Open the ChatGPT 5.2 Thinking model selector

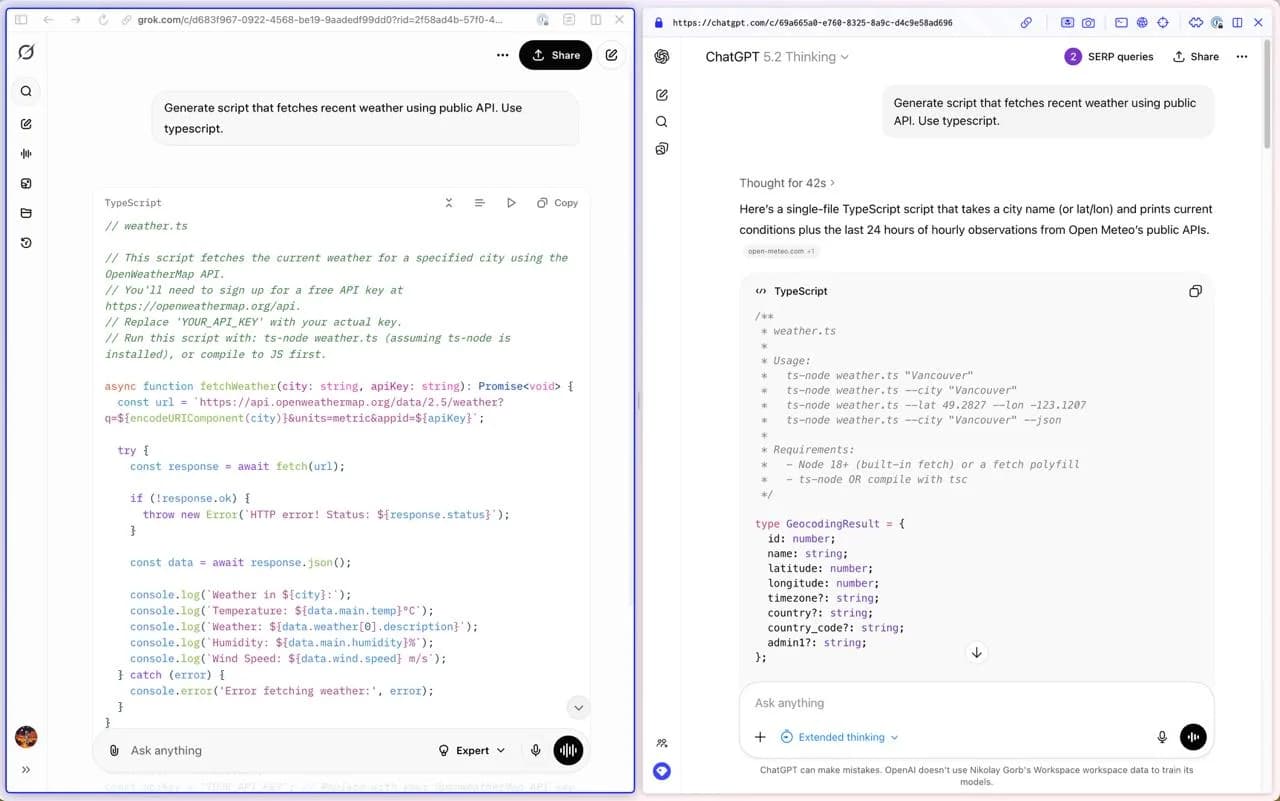click(x=778, y=57)
